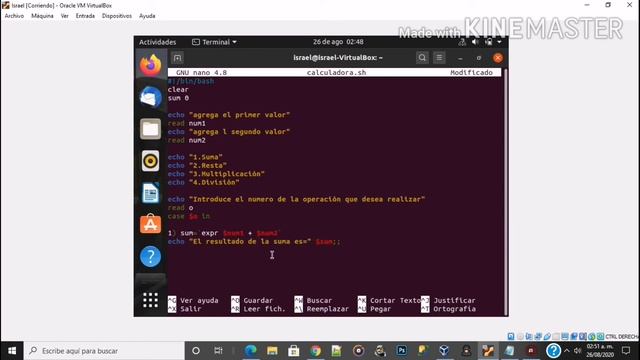Open Photoshop from the taskbar
The image size is (640, 360).
coord(401,351)
